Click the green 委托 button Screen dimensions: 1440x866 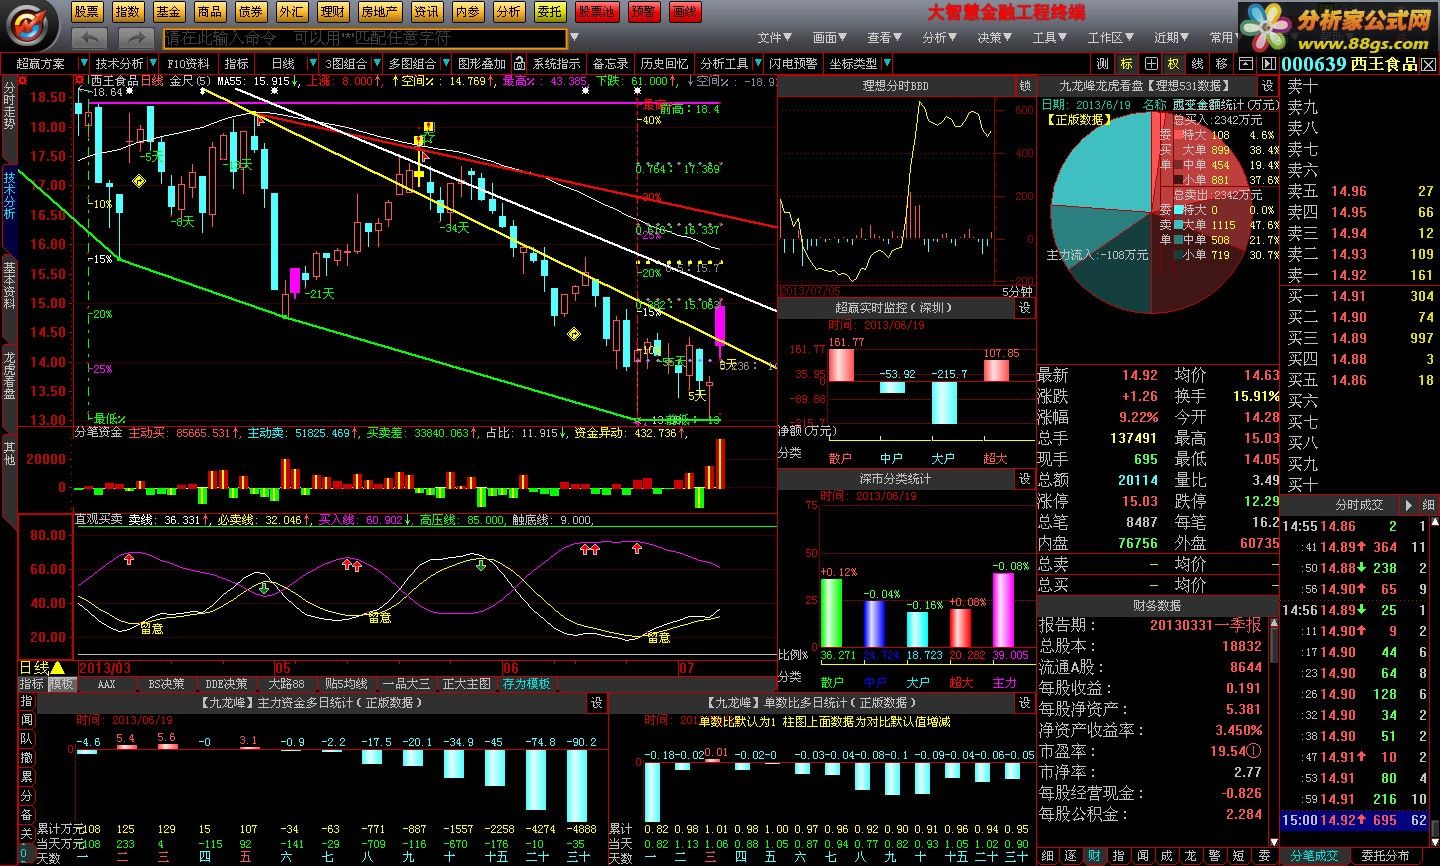pos(549,12)
